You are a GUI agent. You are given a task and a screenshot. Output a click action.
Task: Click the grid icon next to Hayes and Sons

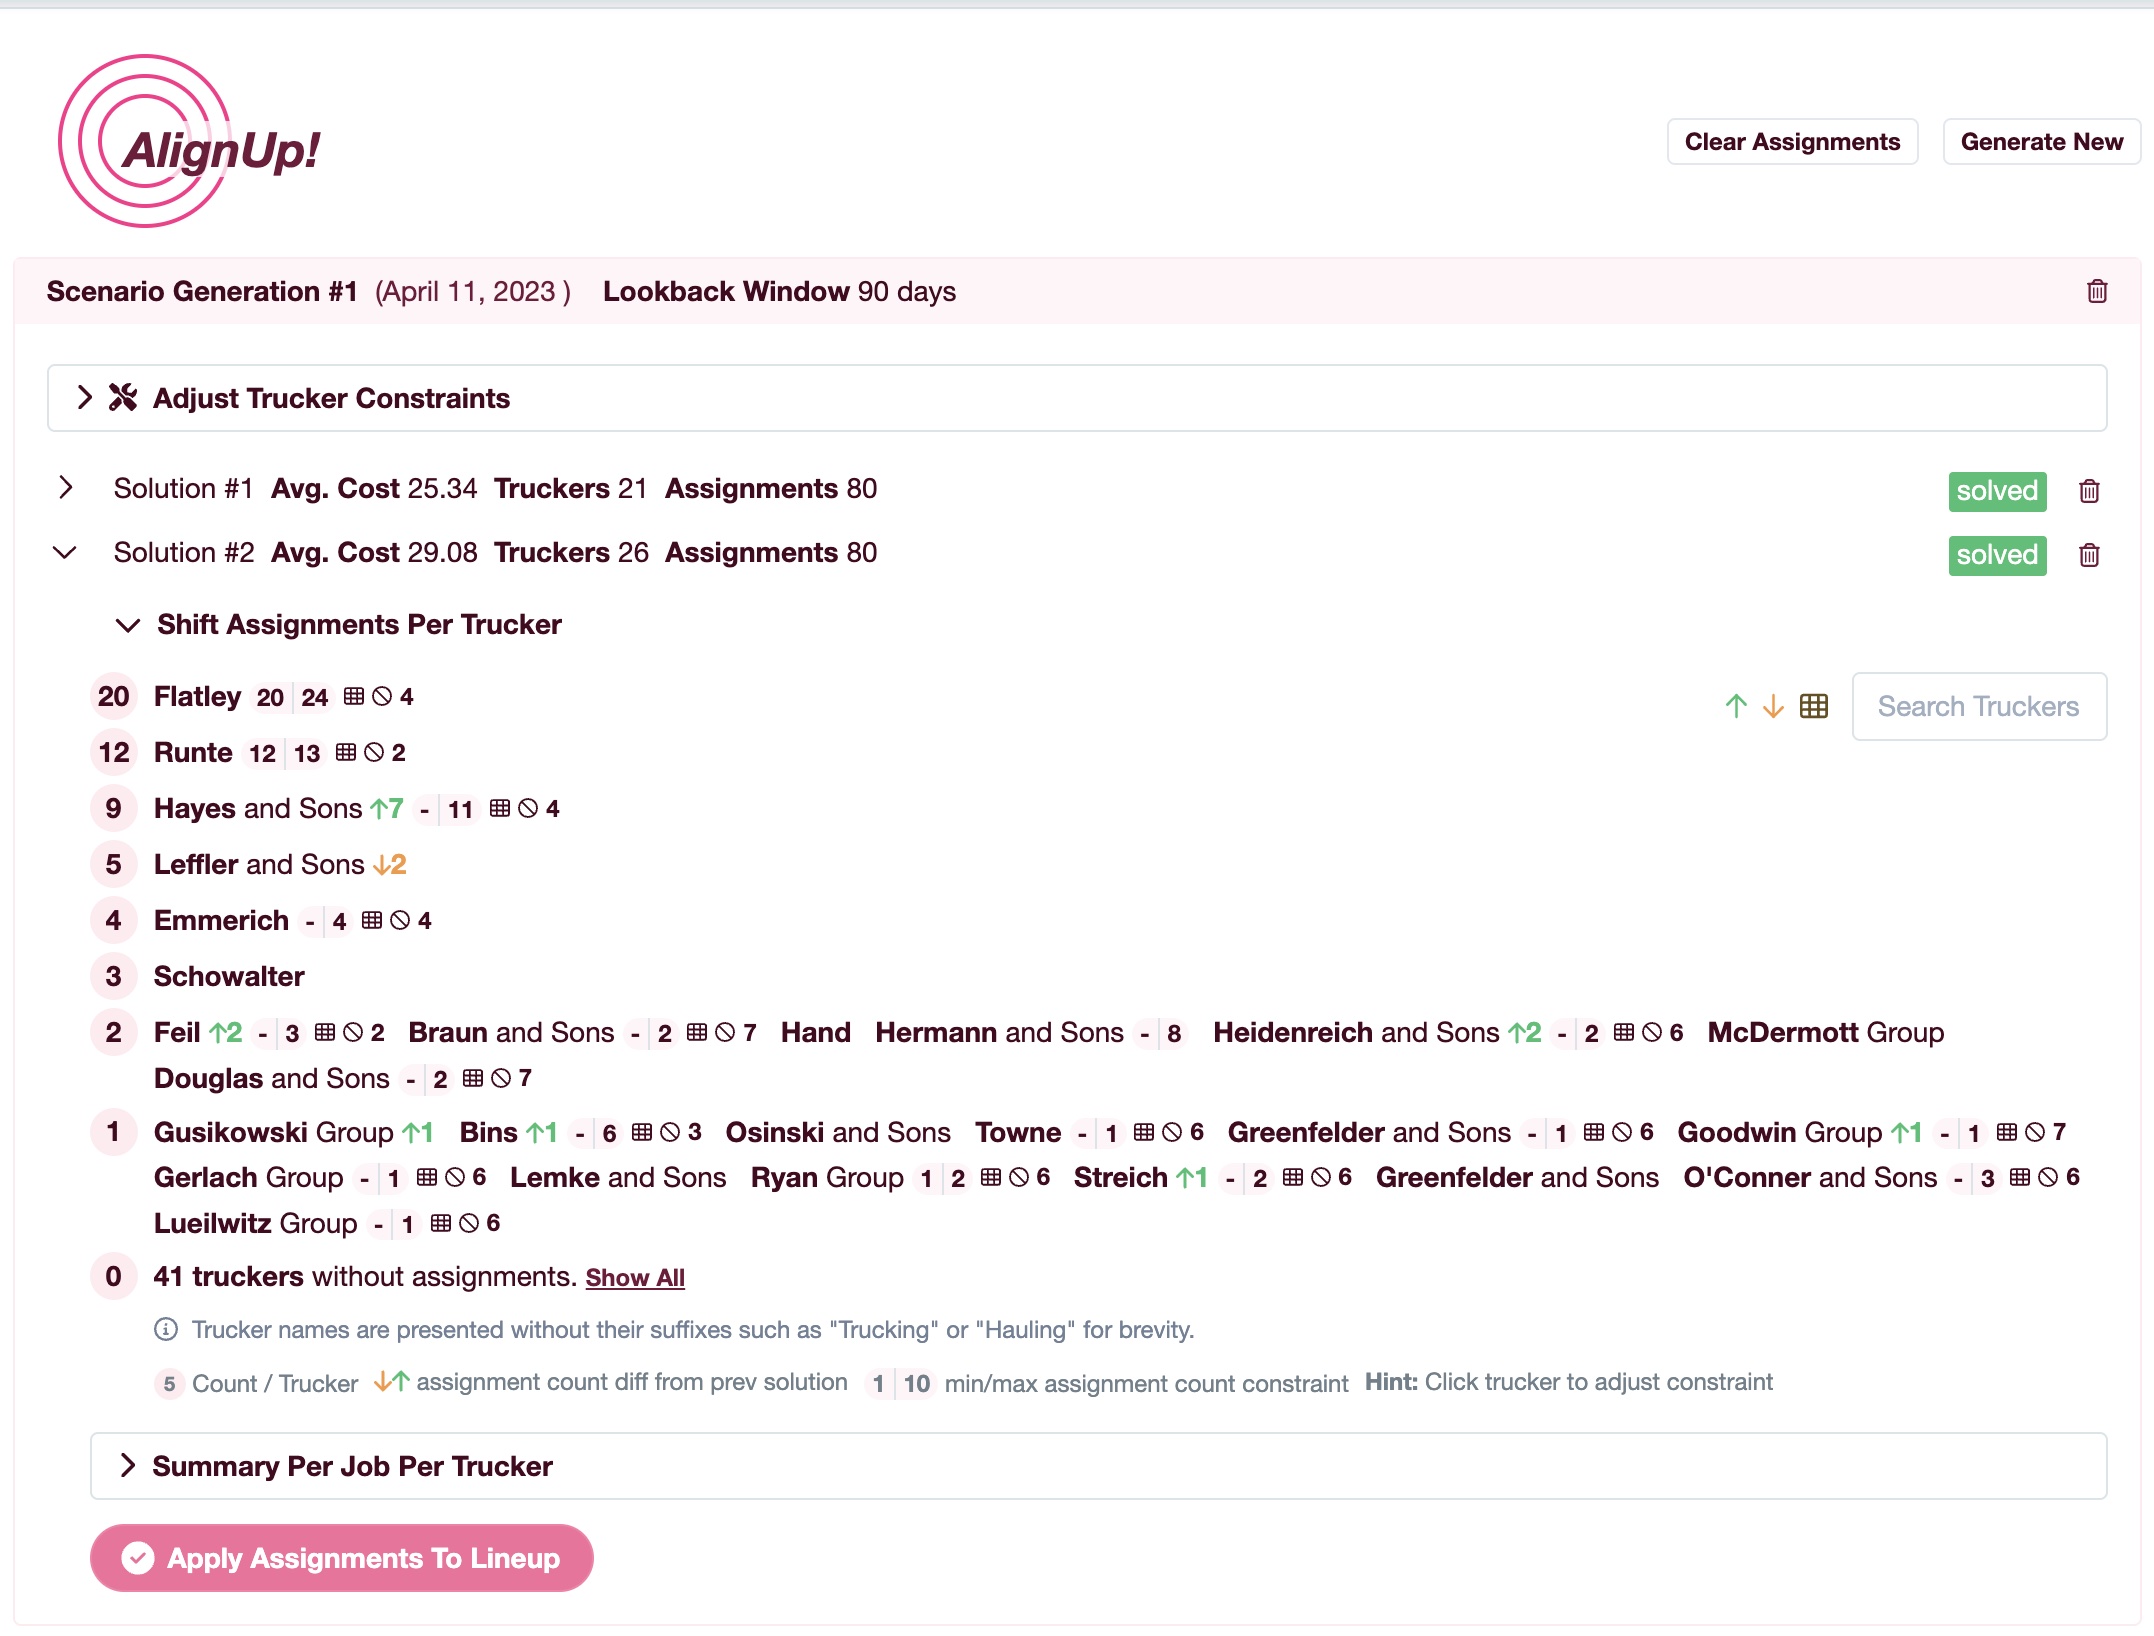[x=500, y=808]
